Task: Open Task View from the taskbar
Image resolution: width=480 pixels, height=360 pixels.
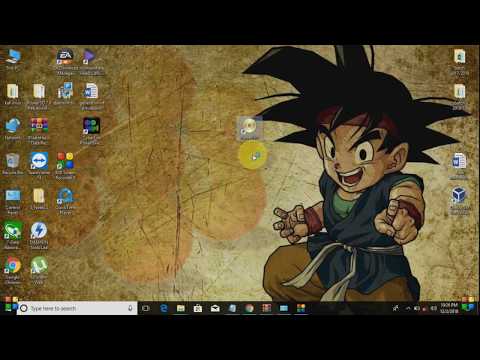Action: click(x=146, y=308)
